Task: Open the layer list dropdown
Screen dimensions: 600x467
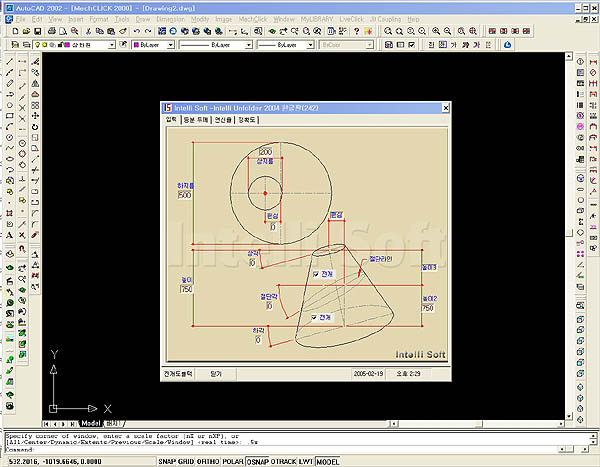Action: 111,45
